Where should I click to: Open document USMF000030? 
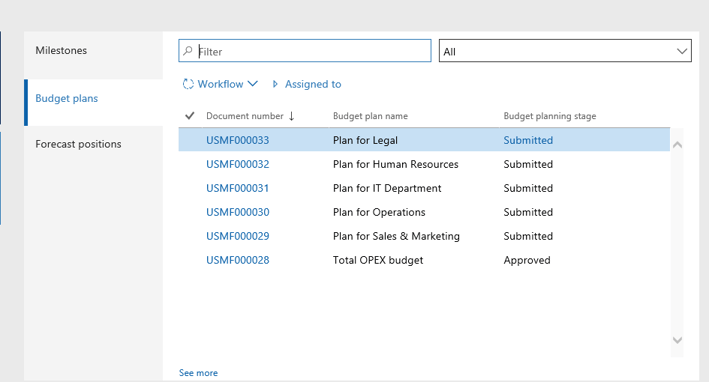[237, 212]
